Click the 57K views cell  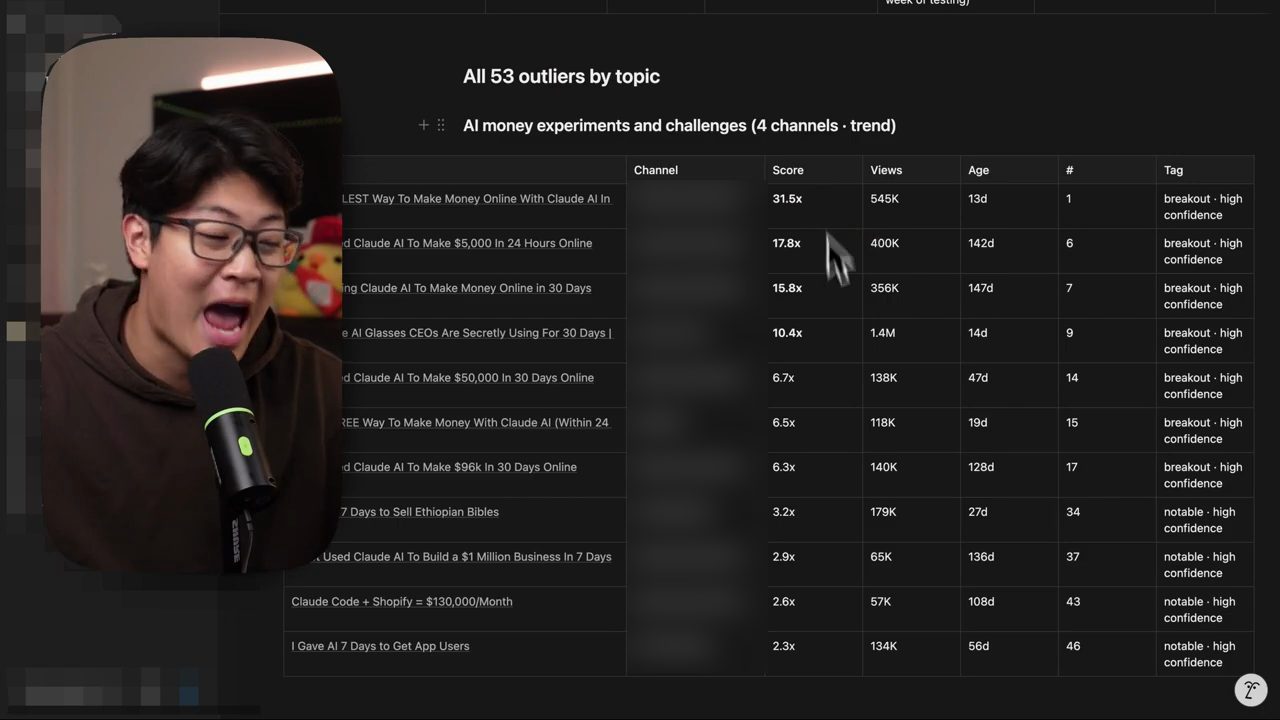911,610
